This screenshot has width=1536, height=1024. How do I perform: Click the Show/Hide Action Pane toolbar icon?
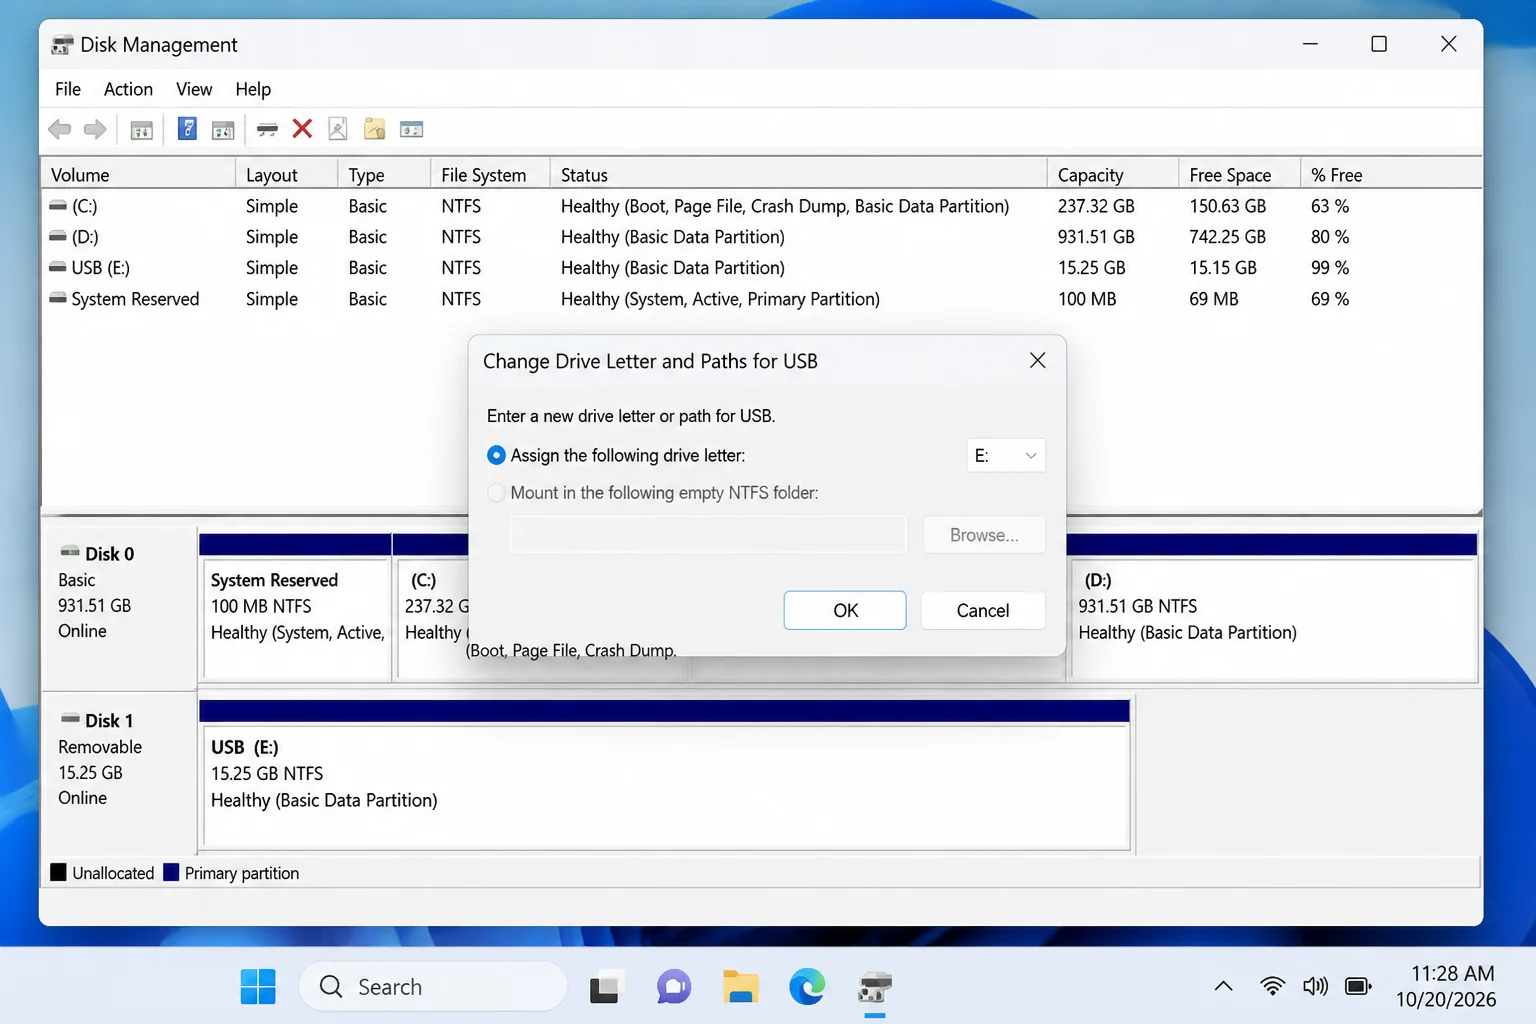(x=223, y=129)
